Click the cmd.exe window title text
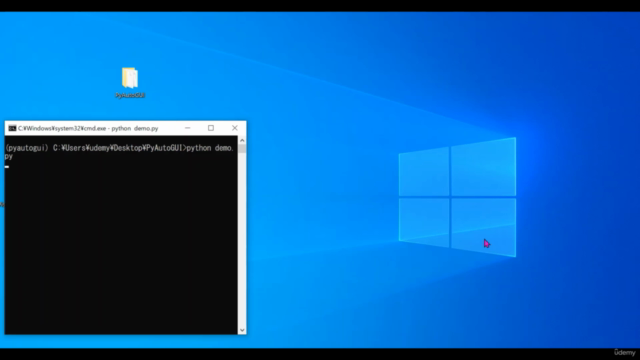The width and height of the screenshot is (640, 360). point(88,128)
